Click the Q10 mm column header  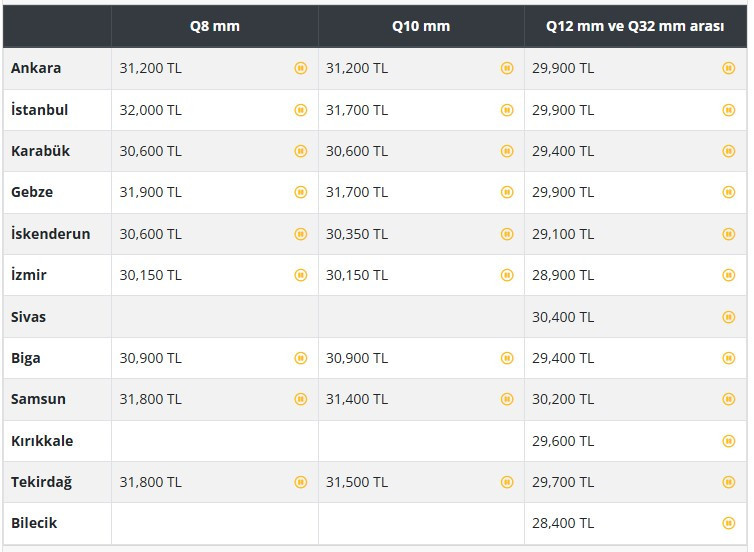point(421,26)
